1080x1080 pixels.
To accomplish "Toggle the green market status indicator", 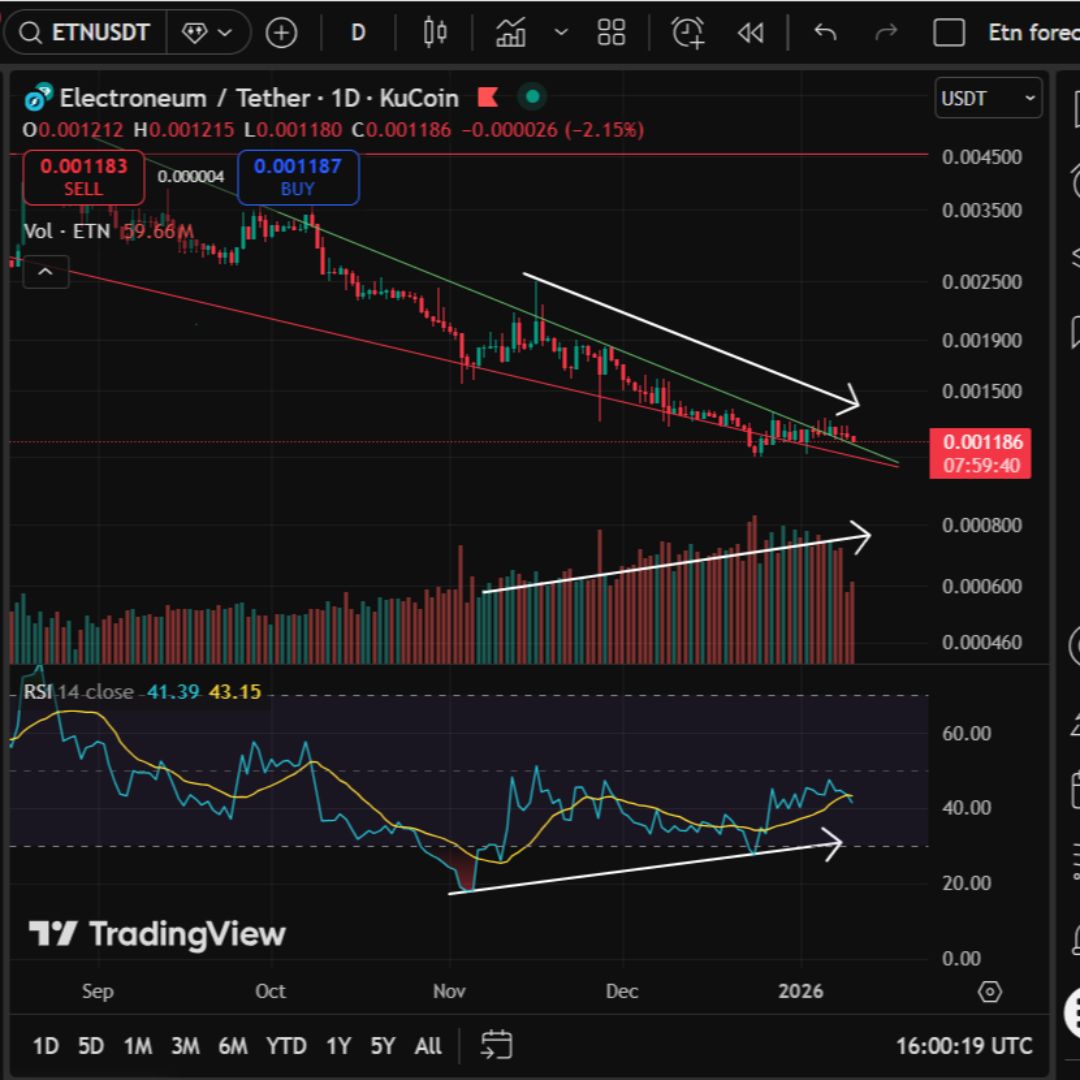I will 532,98.
